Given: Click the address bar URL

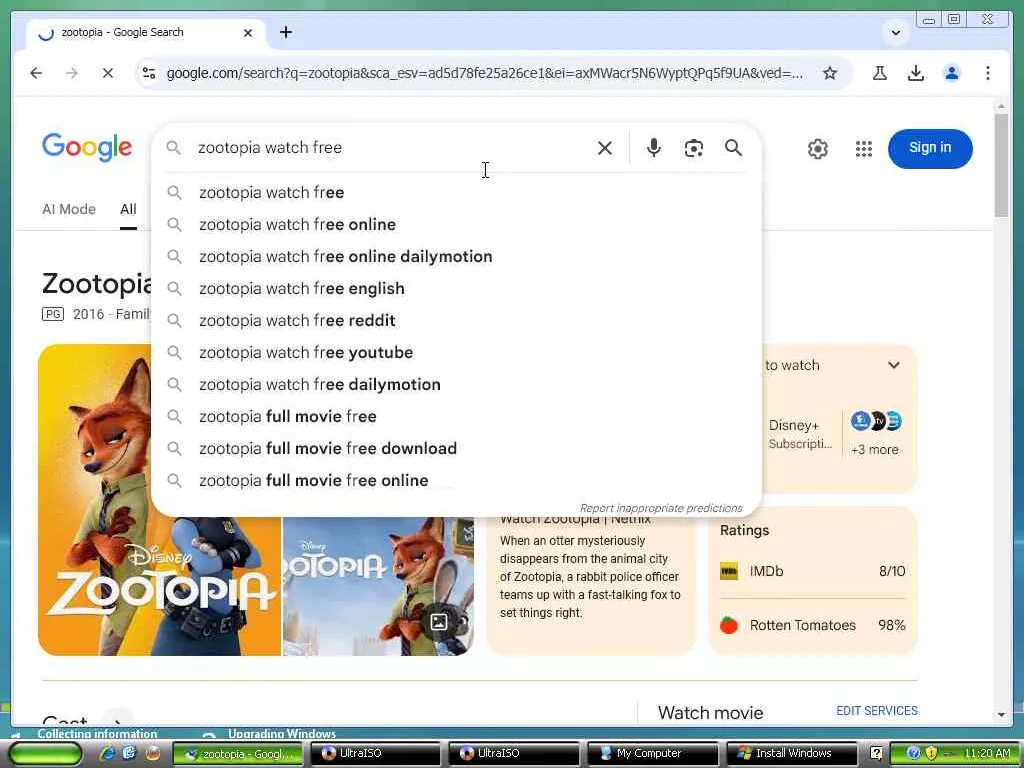Looking at the screenshot, I should [485, 73].
